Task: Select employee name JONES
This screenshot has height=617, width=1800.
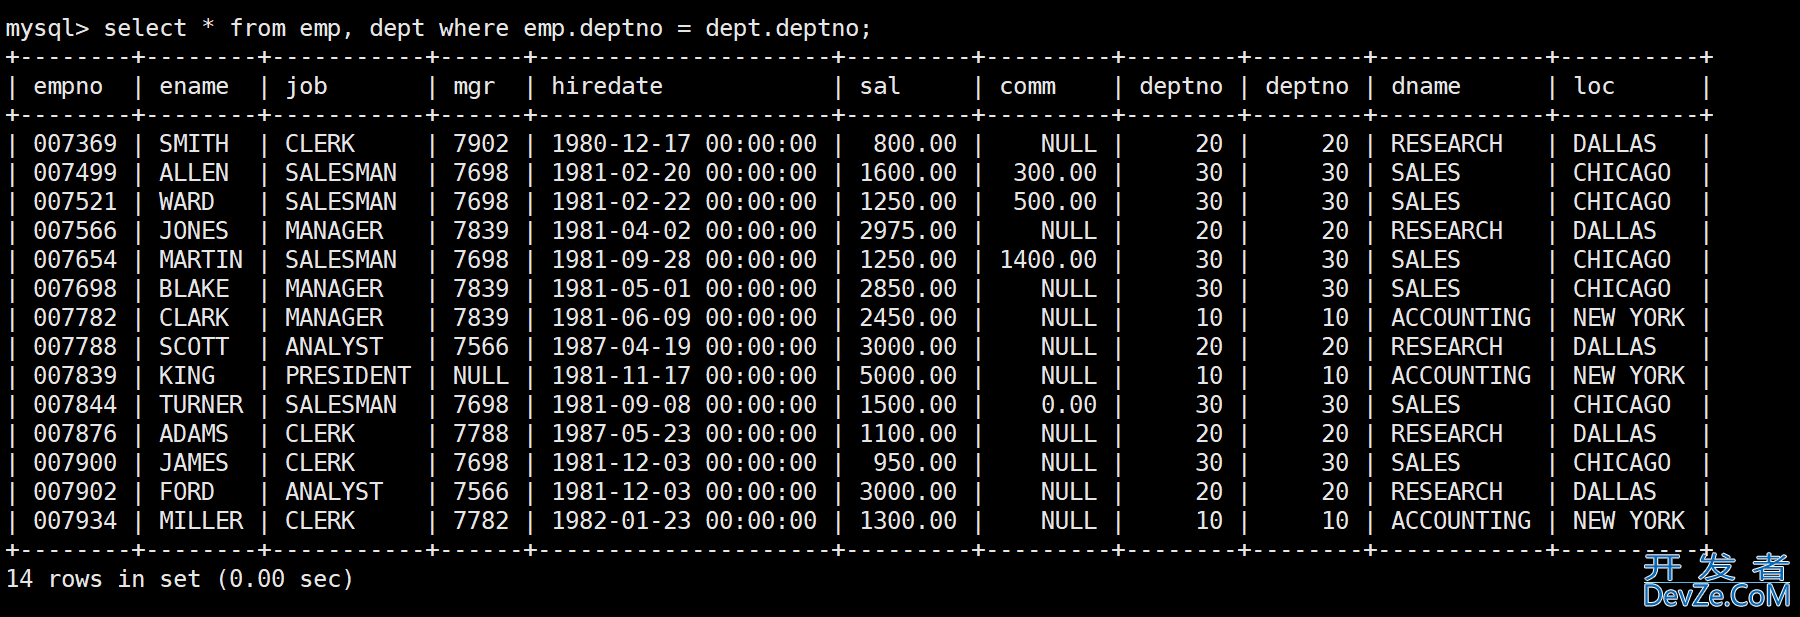Action: [x=194, y=231]
